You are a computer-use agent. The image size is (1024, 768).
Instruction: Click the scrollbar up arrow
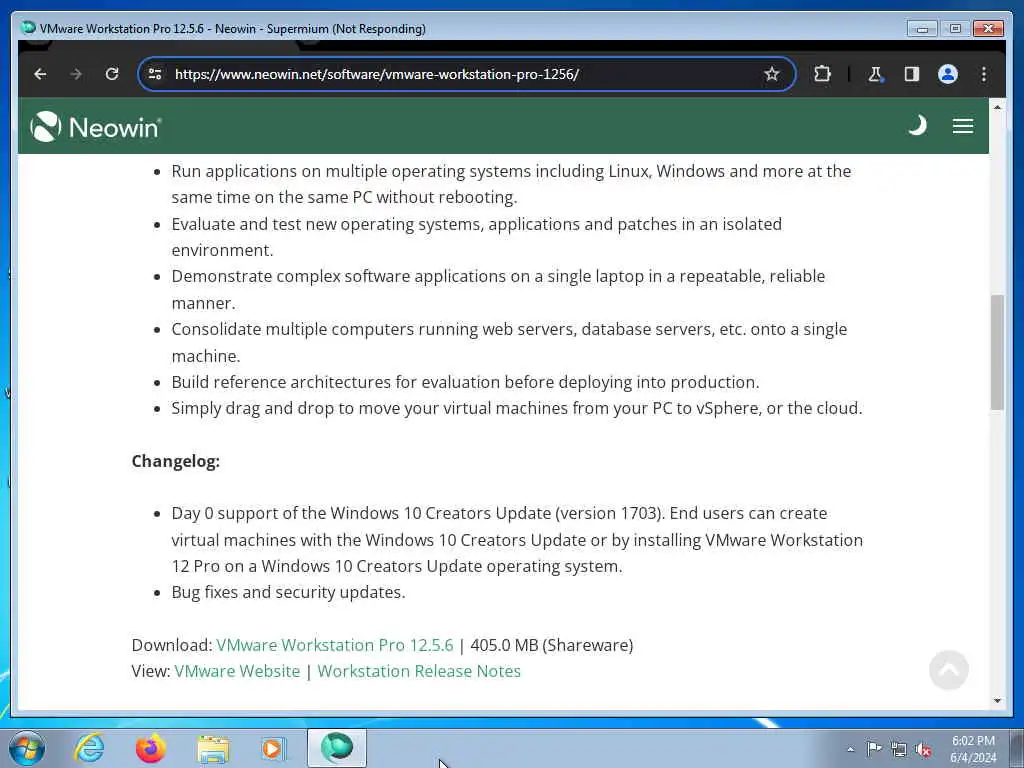point(997,107)
